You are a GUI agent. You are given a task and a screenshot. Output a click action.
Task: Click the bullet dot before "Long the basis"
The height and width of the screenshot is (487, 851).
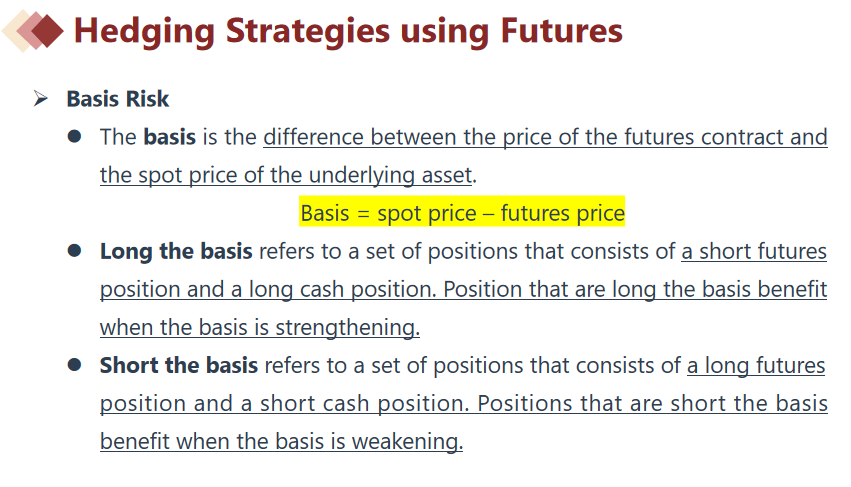click(x=74, y=251)
